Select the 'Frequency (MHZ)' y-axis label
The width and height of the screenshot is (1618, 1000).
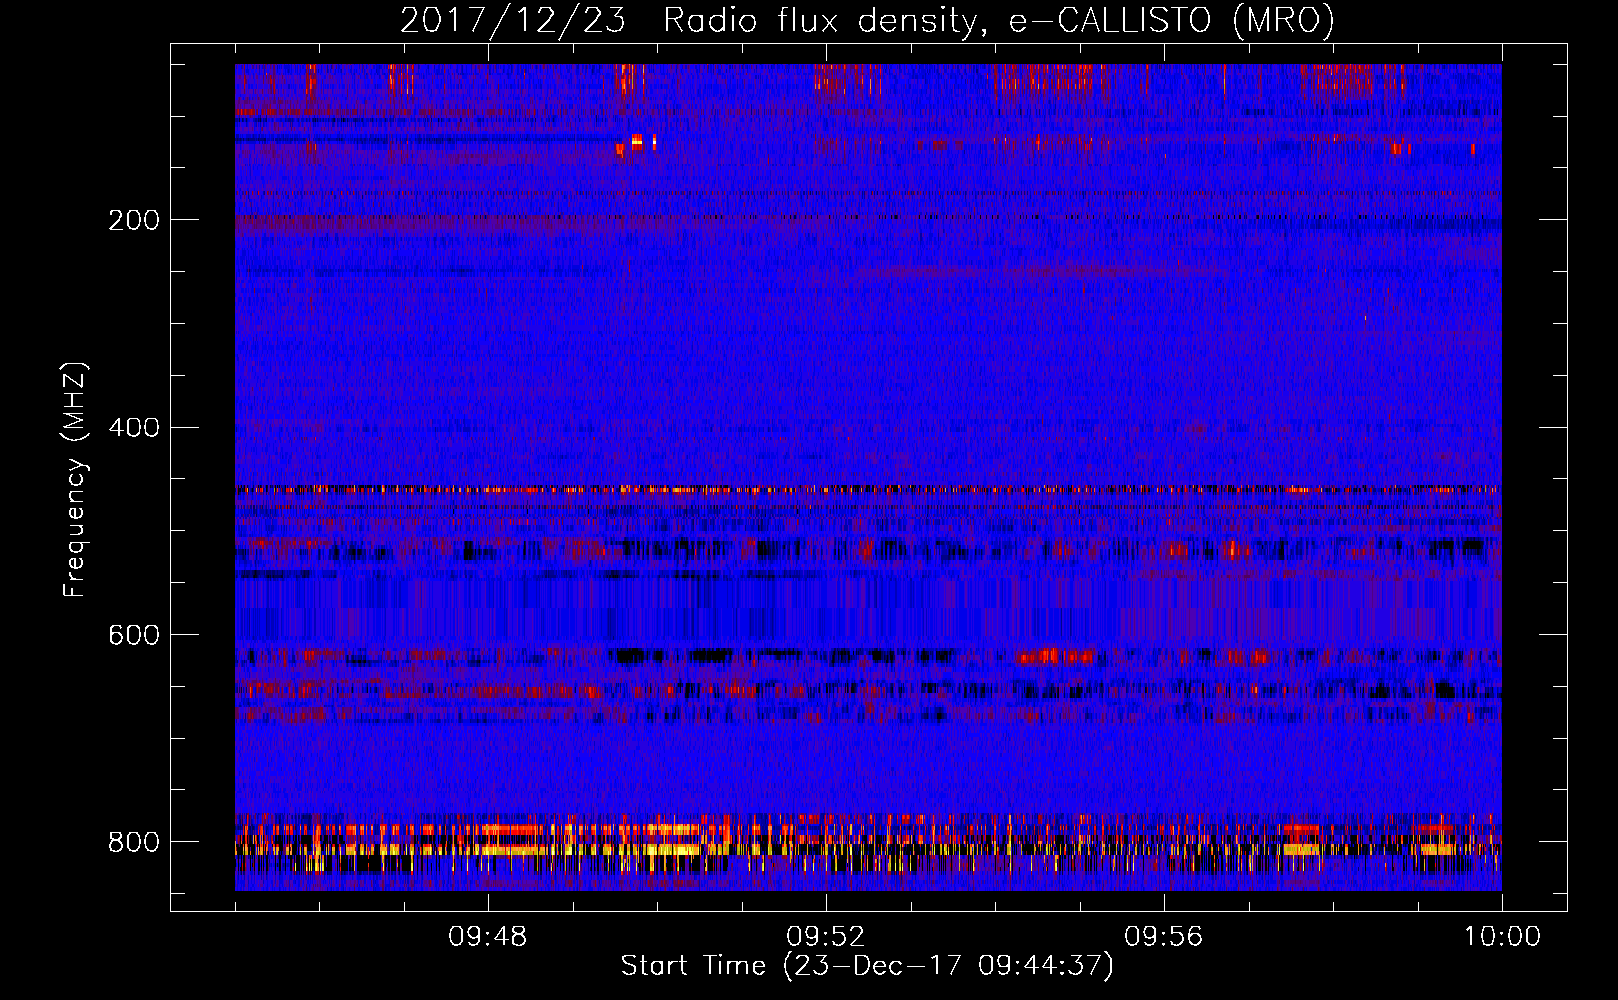75,479
